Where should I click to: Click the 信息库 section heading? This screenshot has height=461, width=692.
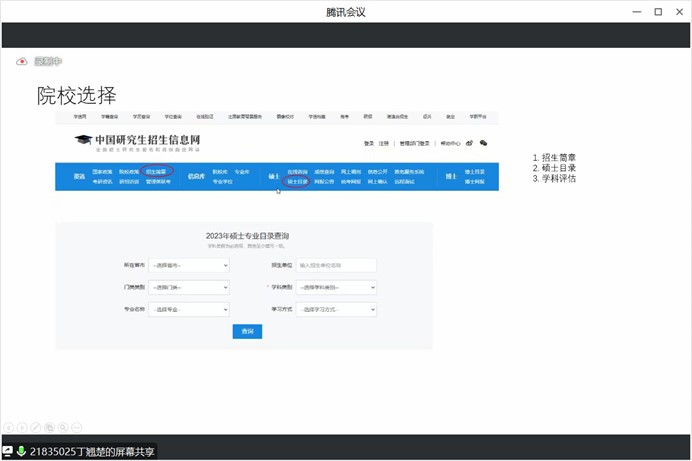(196, 176)
